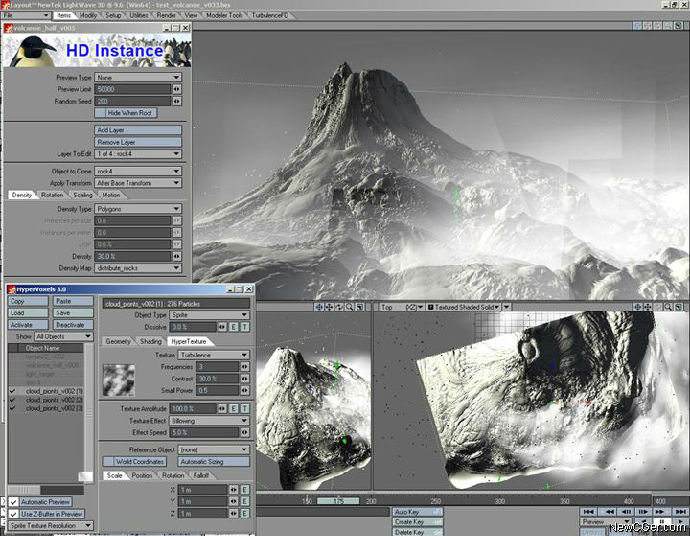Toggle Automatic Preview checkbox
Viewport: 690px width, 536px height.
[14, 502]
